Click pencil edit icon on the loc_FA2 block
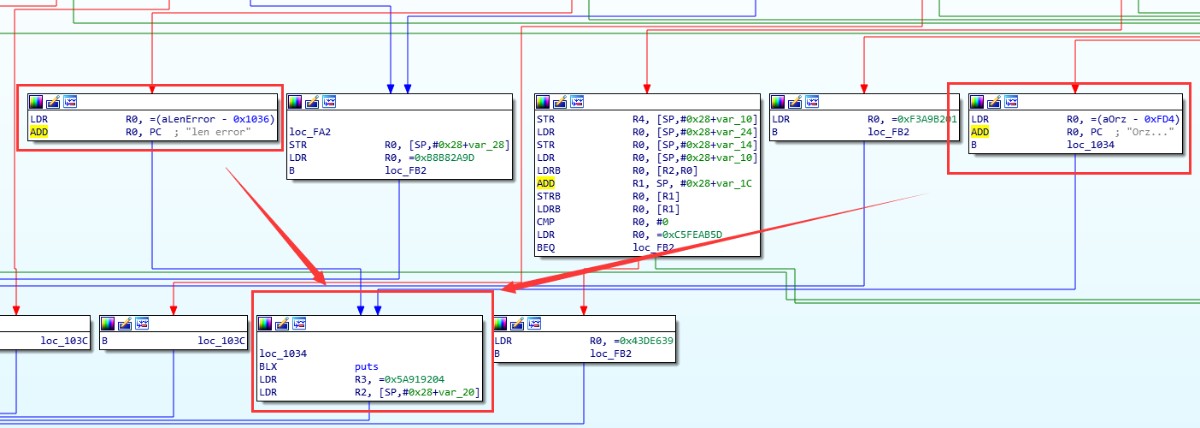This screenshot has height=428, width=1200. click(312, 102)
